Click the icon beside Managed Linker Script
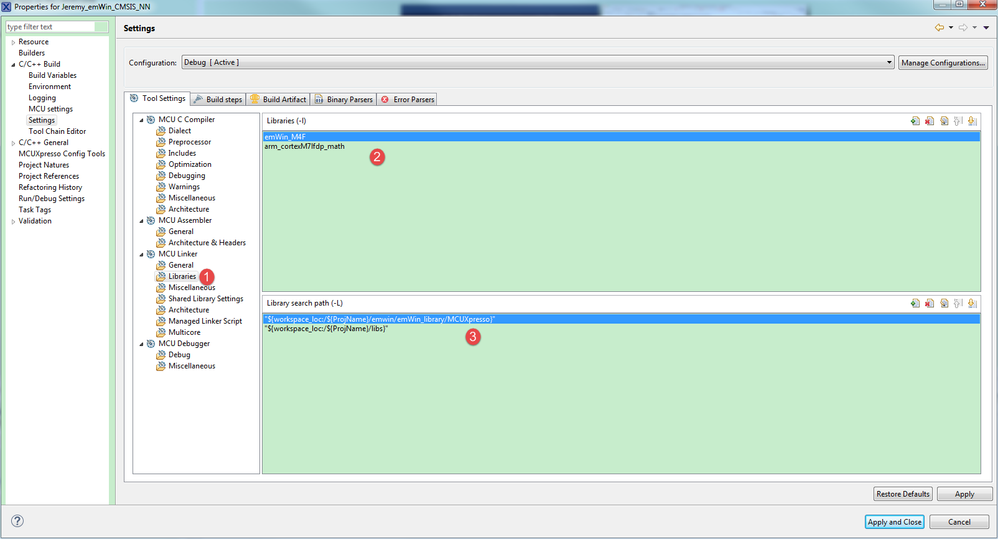 (161, 321)
